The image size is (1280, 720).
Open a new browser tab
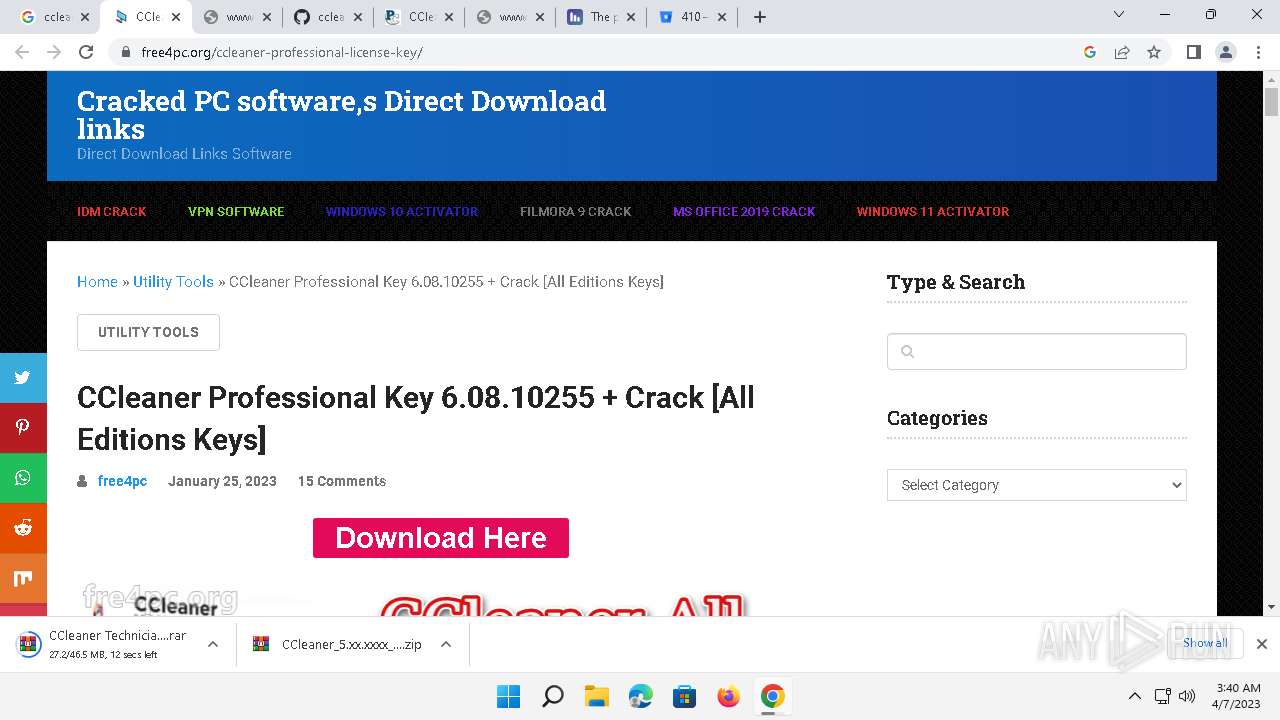coord(760,17)
